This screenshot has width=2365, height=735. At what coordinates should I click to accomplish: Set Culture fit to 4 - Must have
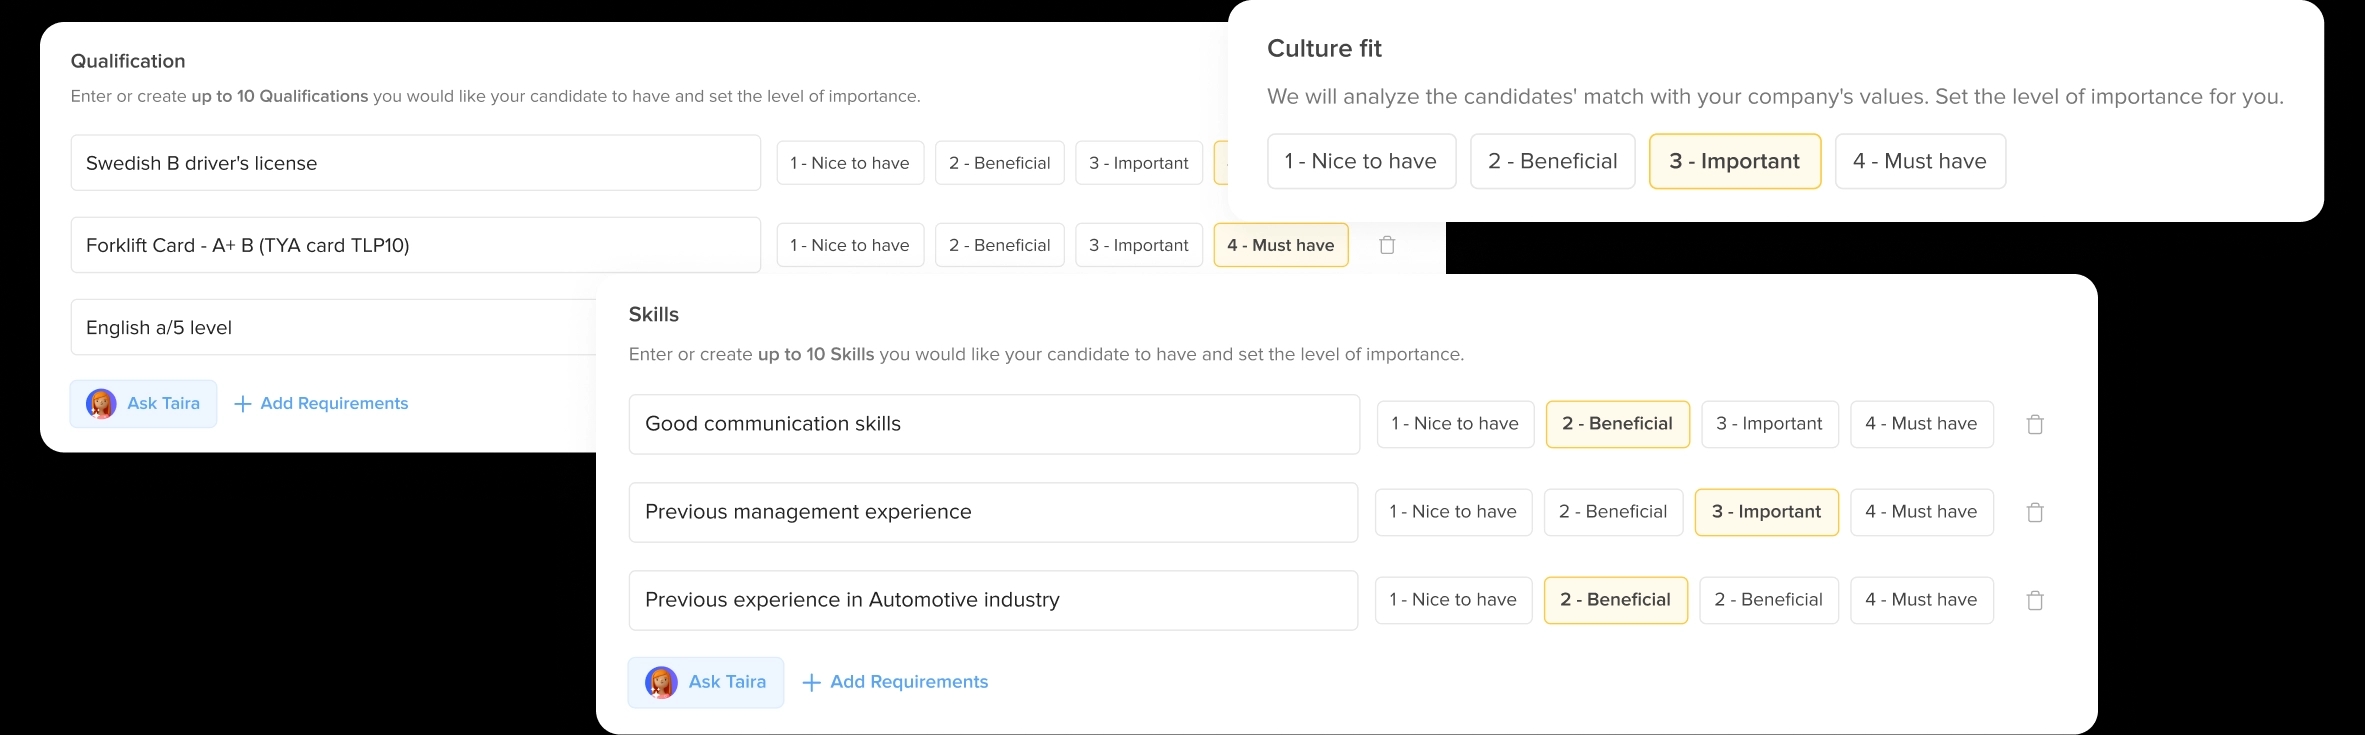(x=1919, y=161)
